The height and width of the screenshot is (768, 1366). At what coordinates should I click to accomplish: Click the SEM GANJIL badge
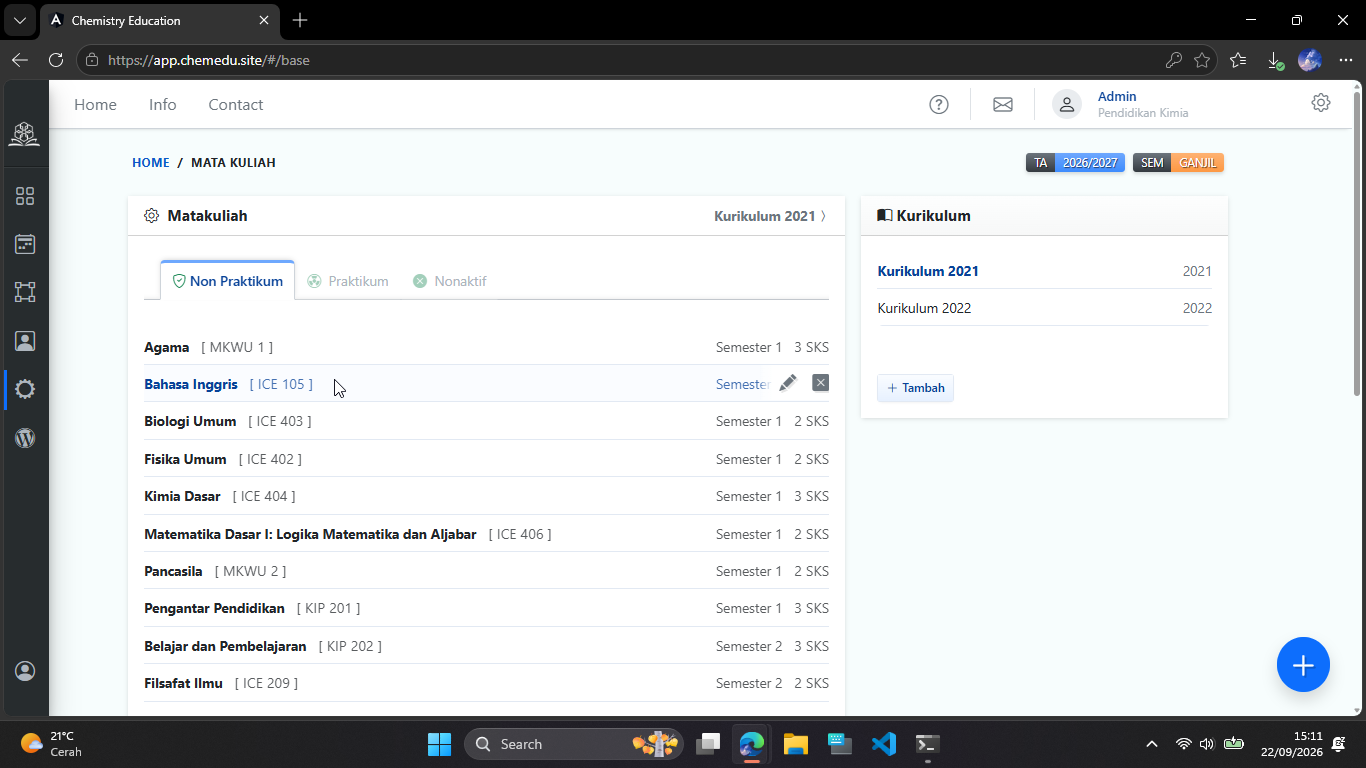point(1178,162)
